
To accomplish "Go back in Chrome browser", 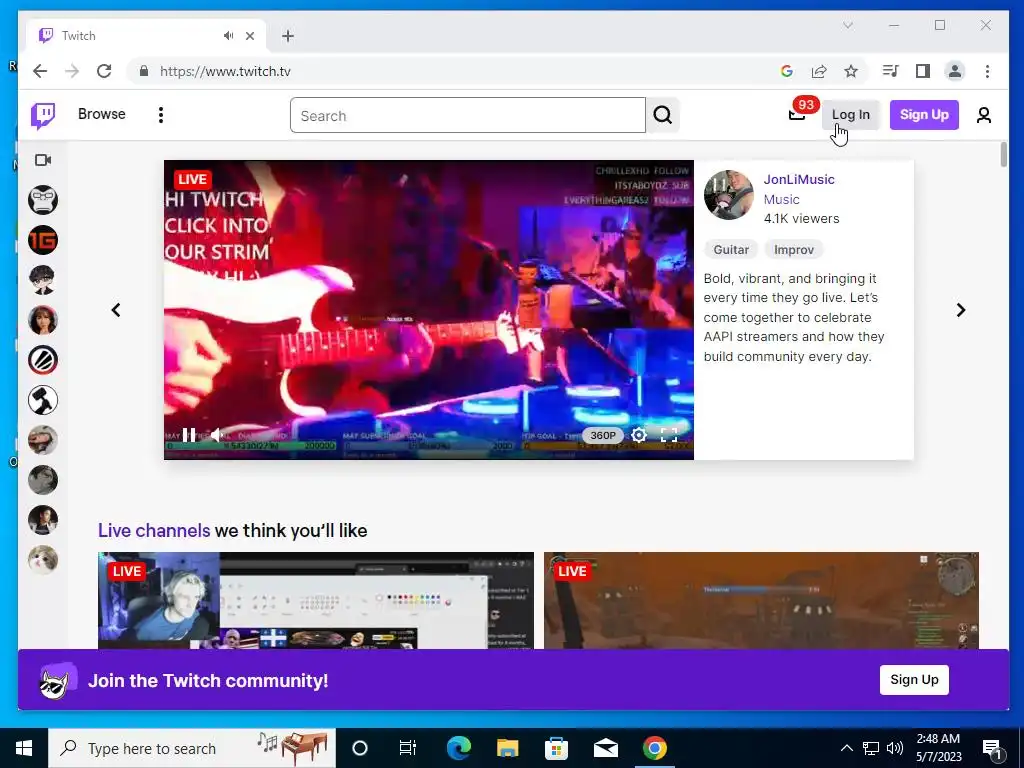I will point(40,71).
